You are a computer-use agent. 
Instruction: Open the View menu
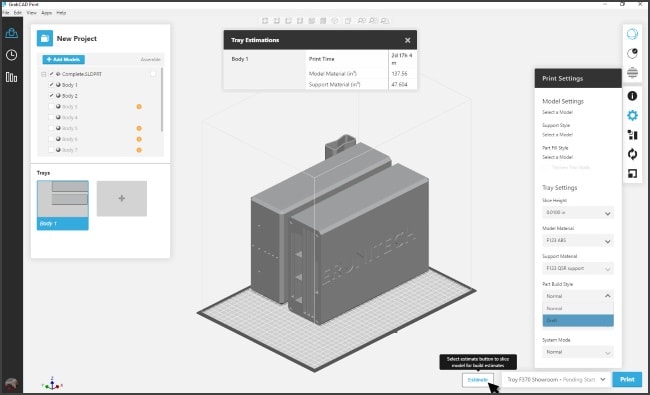point(32,13)
